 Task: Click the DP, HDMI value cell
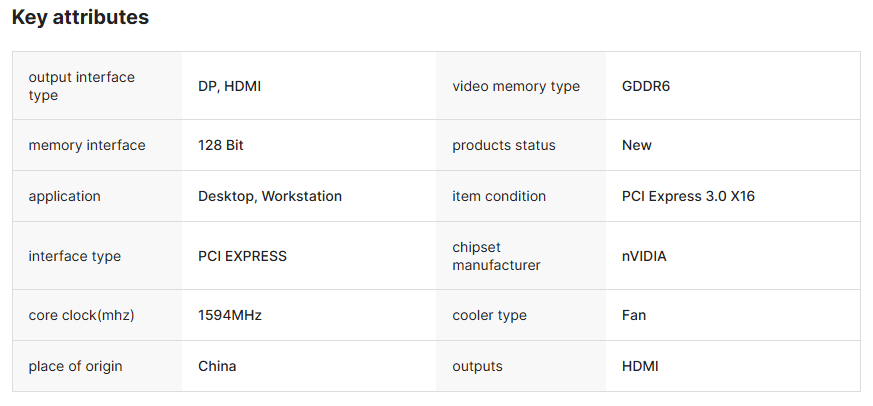pos(229,86)
